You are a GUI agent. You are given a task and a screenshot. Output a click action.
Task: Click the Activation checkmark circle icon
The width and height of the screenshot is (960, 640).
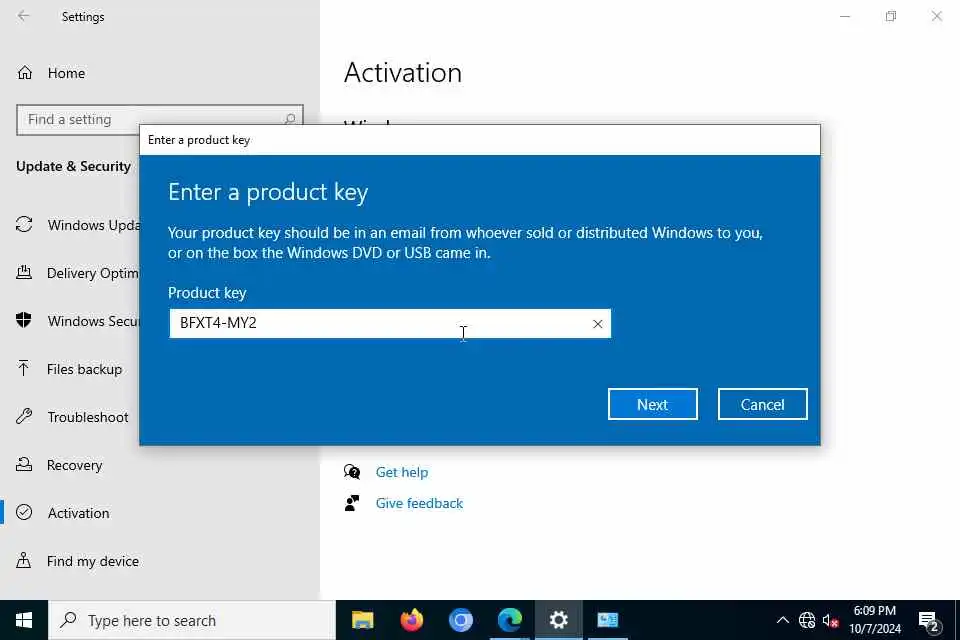24,512
